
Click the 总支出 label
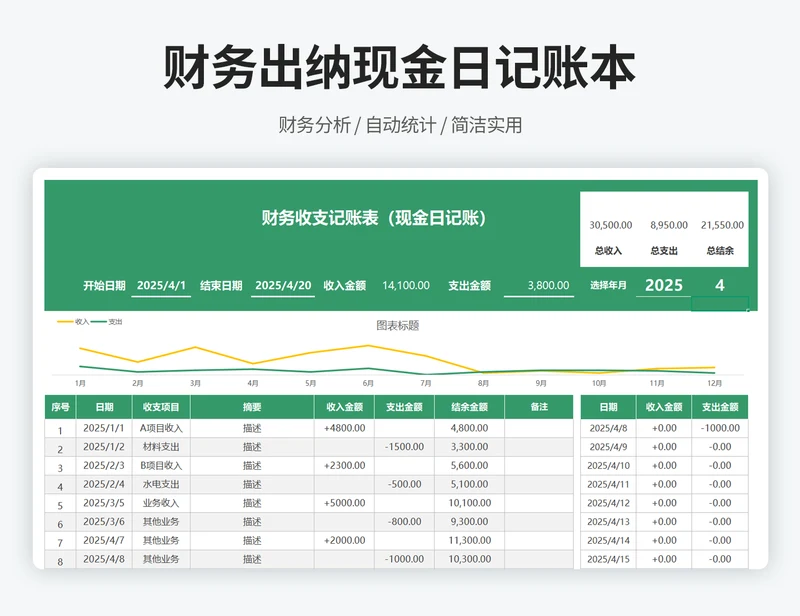(x=664, y=251)
